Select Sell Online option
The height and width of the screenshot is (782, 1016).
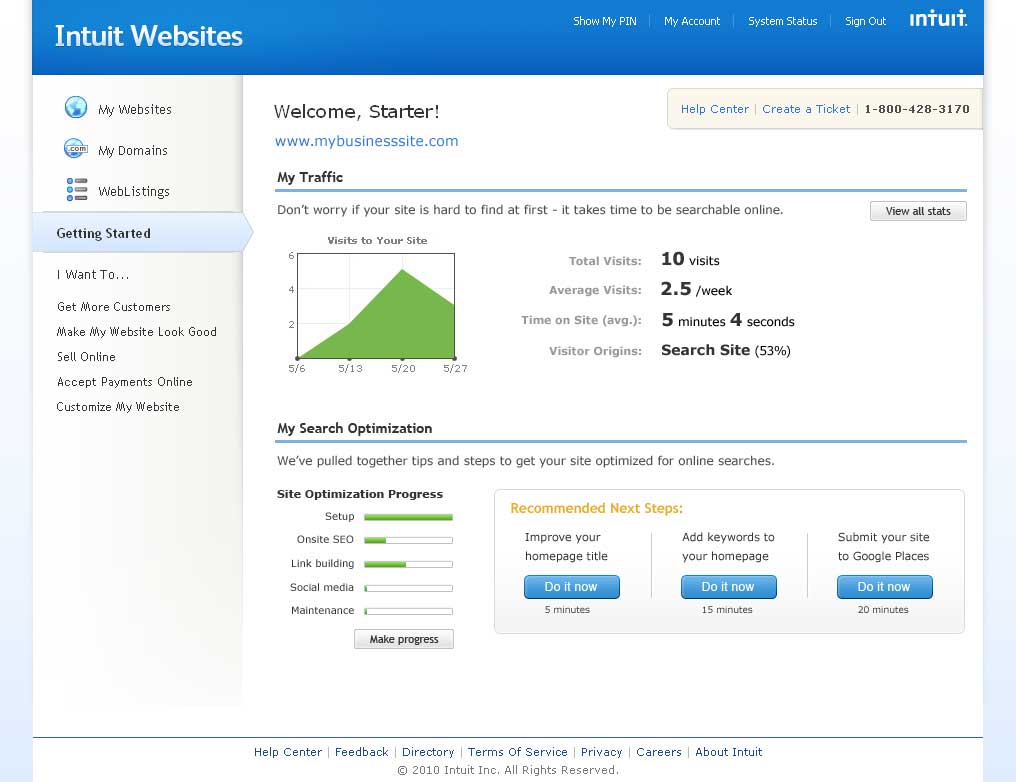pyautogui.click(x=86, y=357)
